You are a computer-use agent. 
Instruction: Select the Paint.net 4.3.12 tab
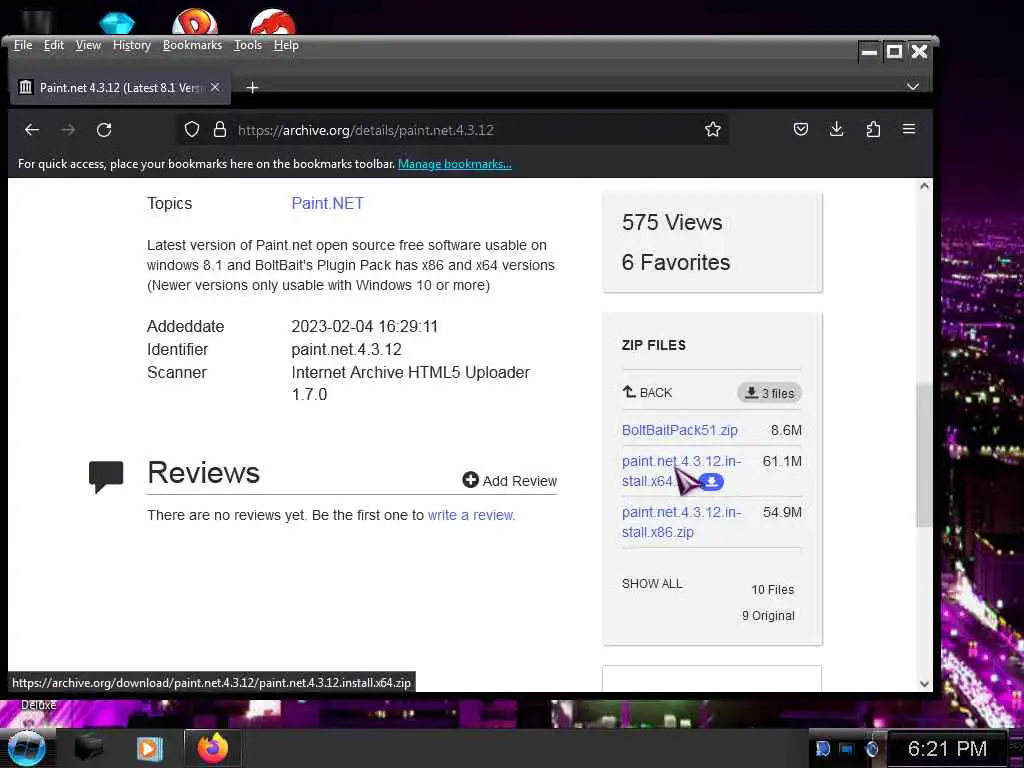pyautogui.click(x=120, y=88)
